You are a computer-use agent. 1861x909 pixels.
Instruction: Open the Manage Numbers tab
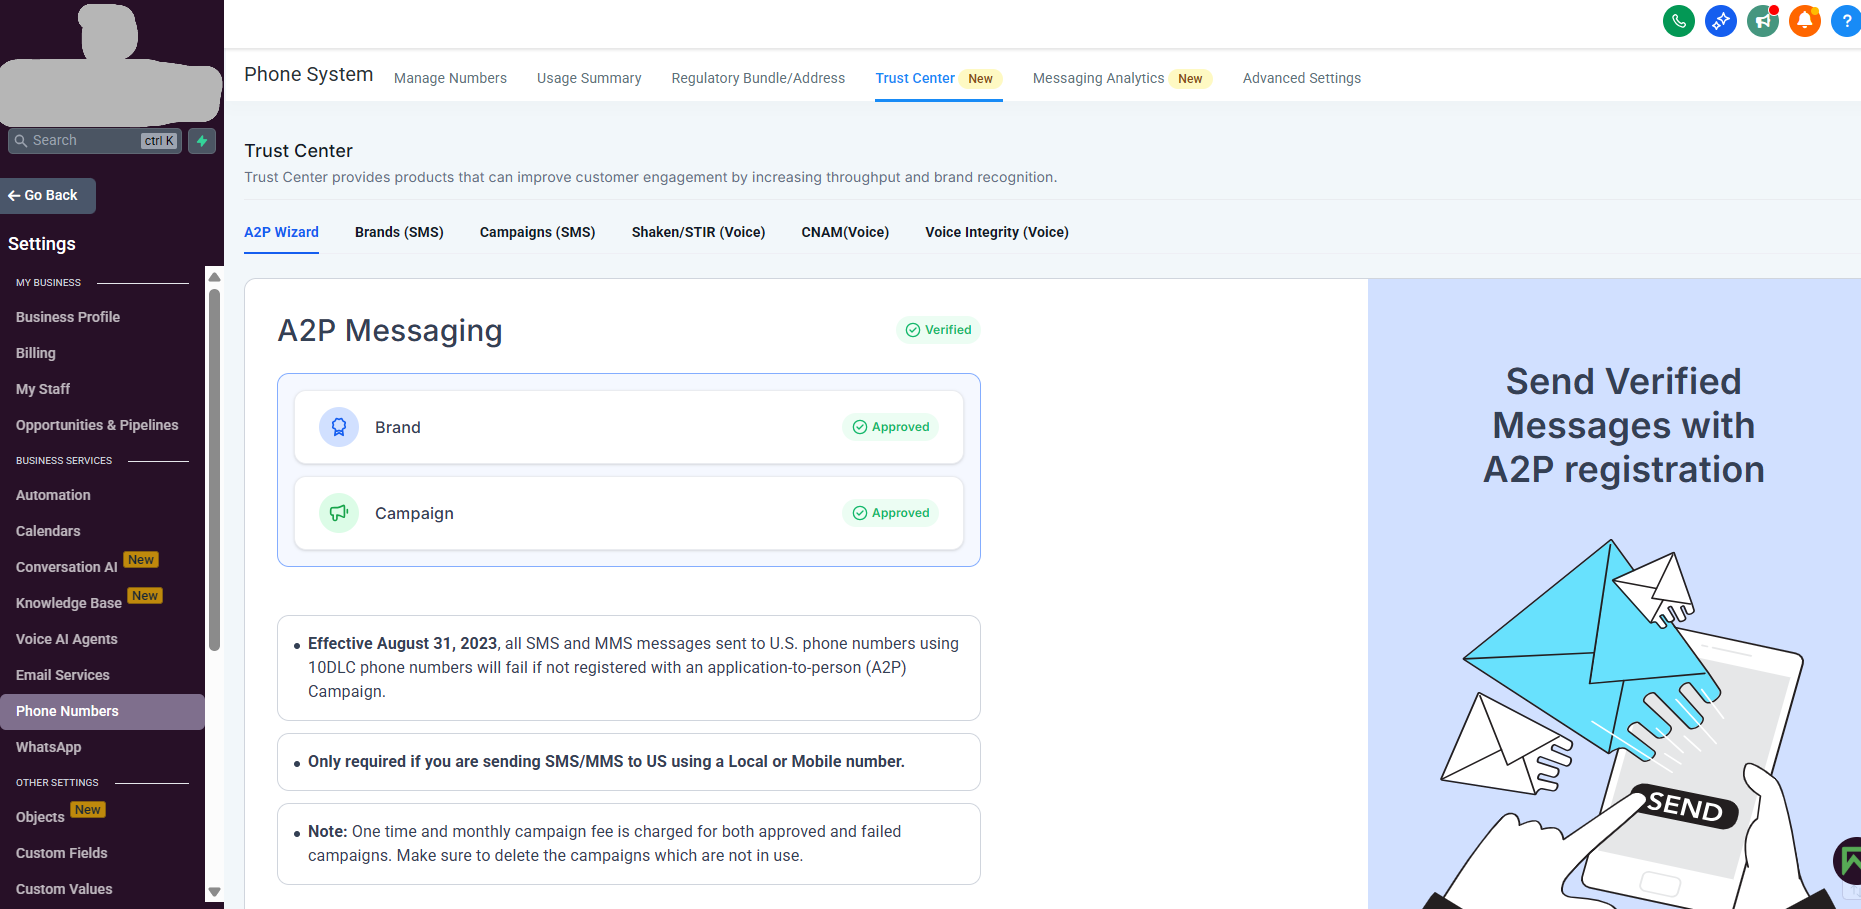tap(450, 78)
